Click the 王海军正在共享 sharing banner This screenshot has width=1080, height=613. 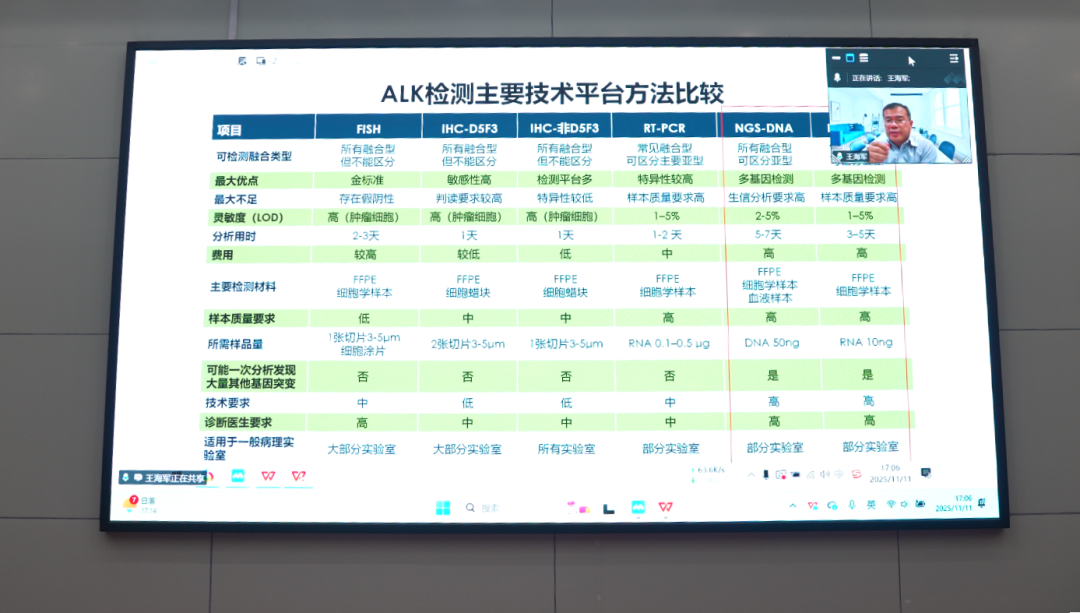tap(168, 477)
